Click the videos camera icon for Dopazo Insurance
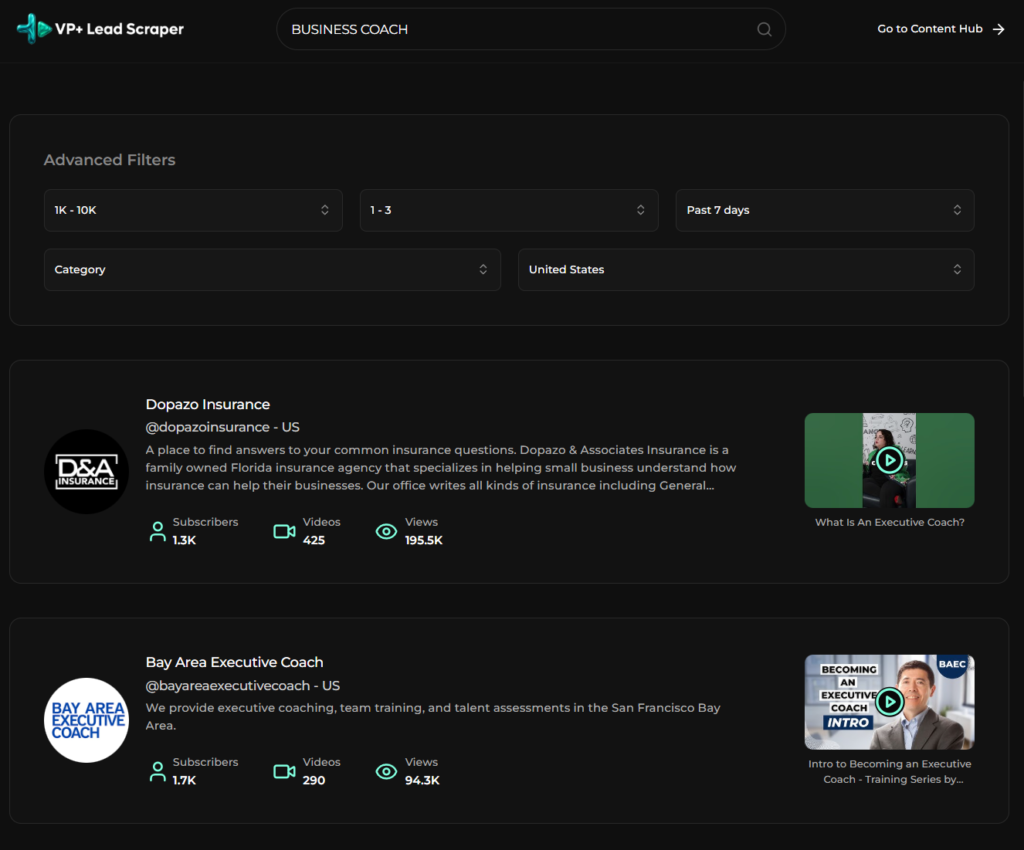 [x=284, y=531]
